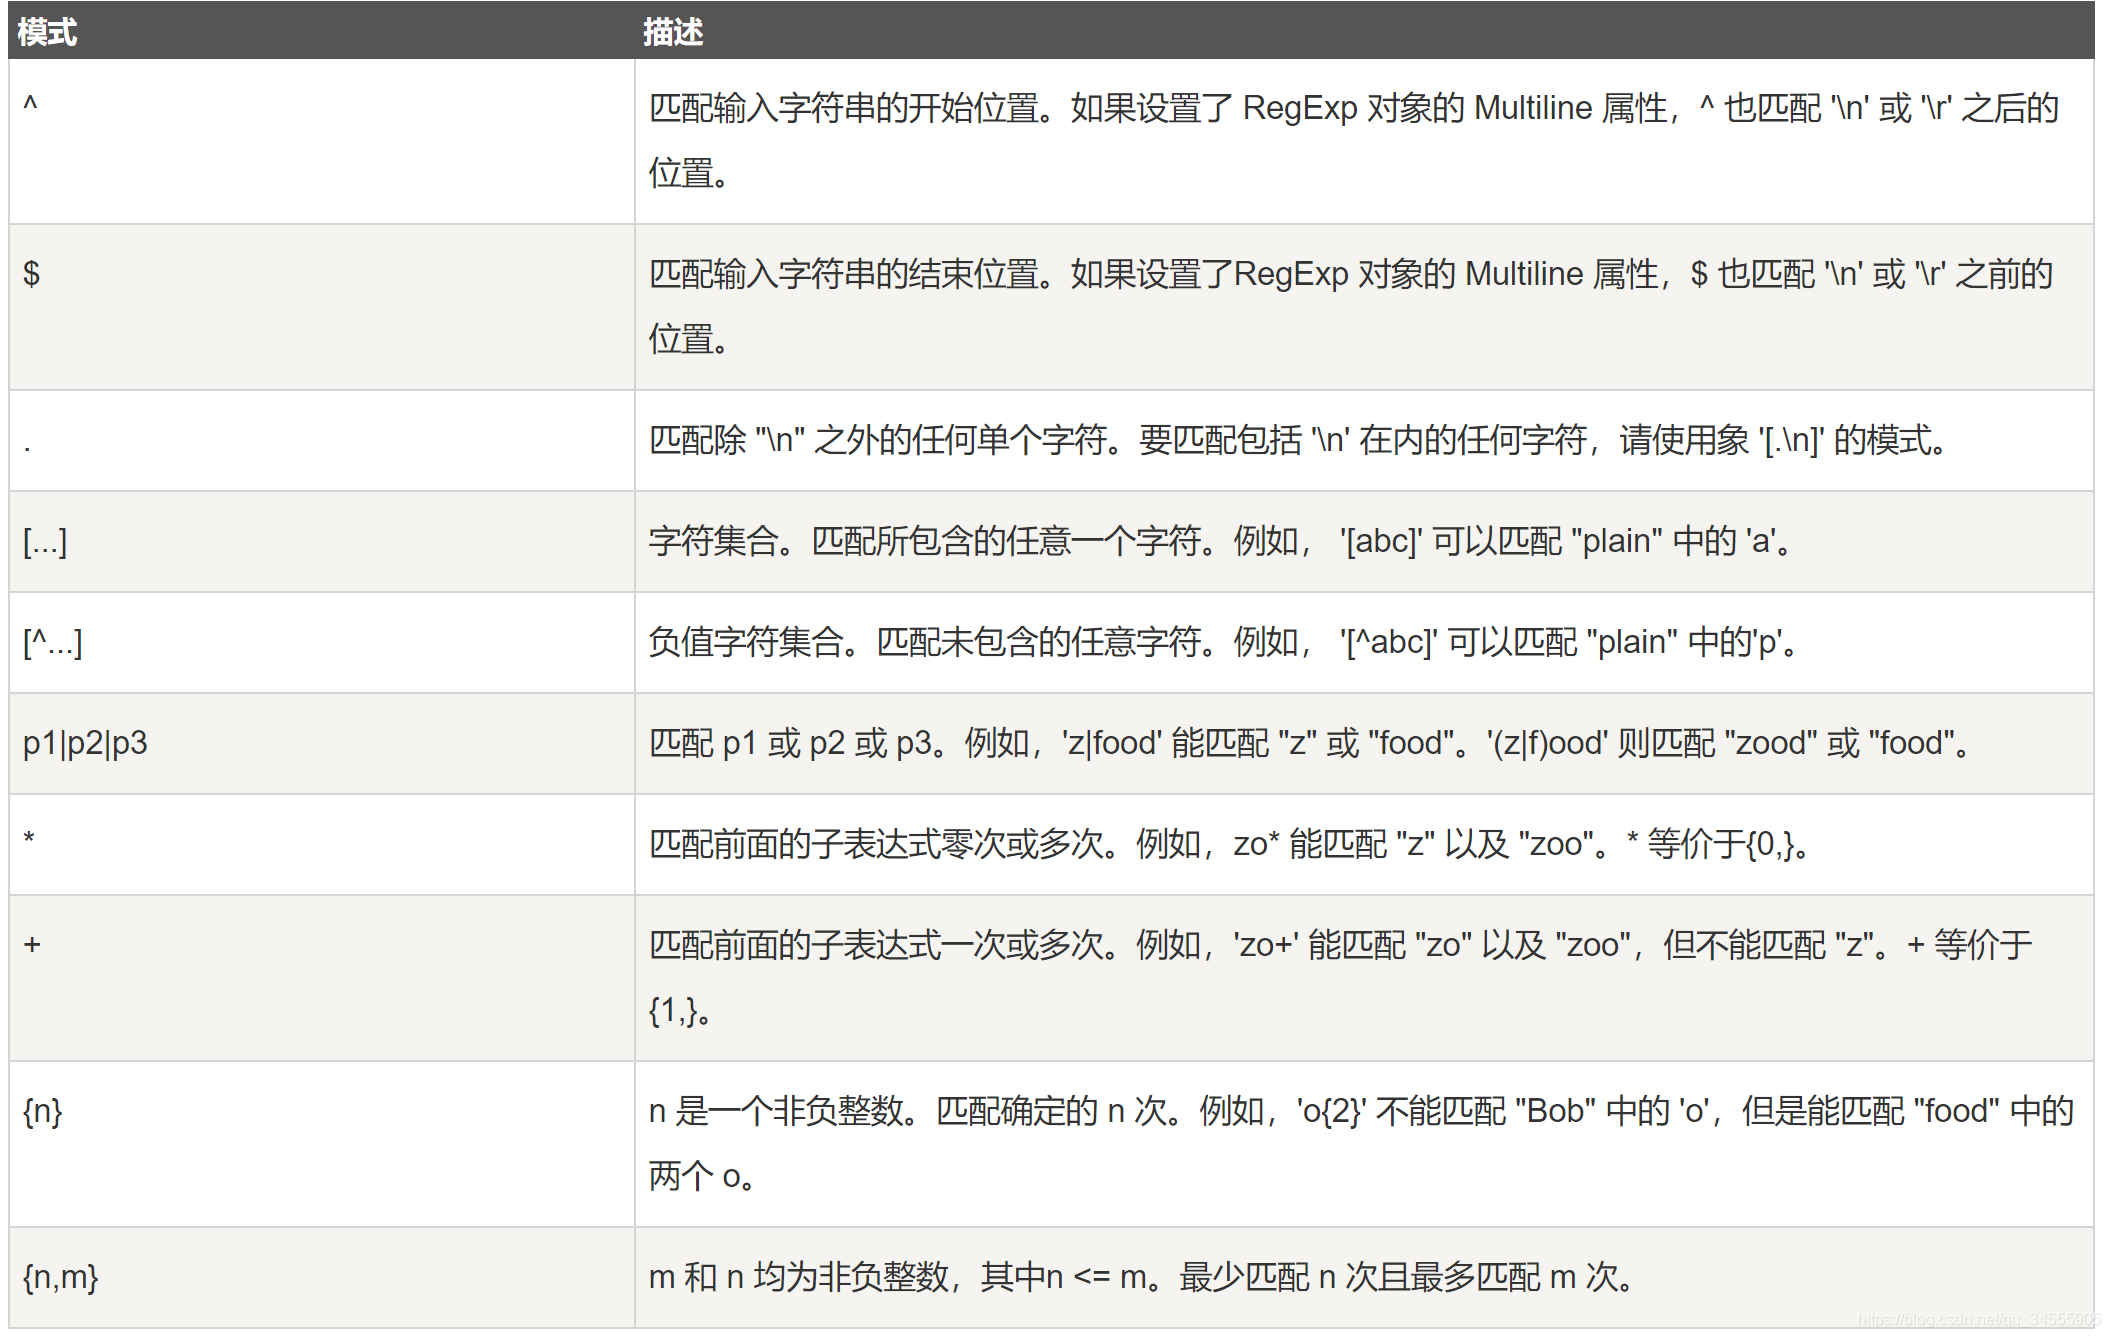The height and width of the screenshot is (1338, 2111).
Task: Click the {n,m} pattern cell
Action: pos(60,1277)
